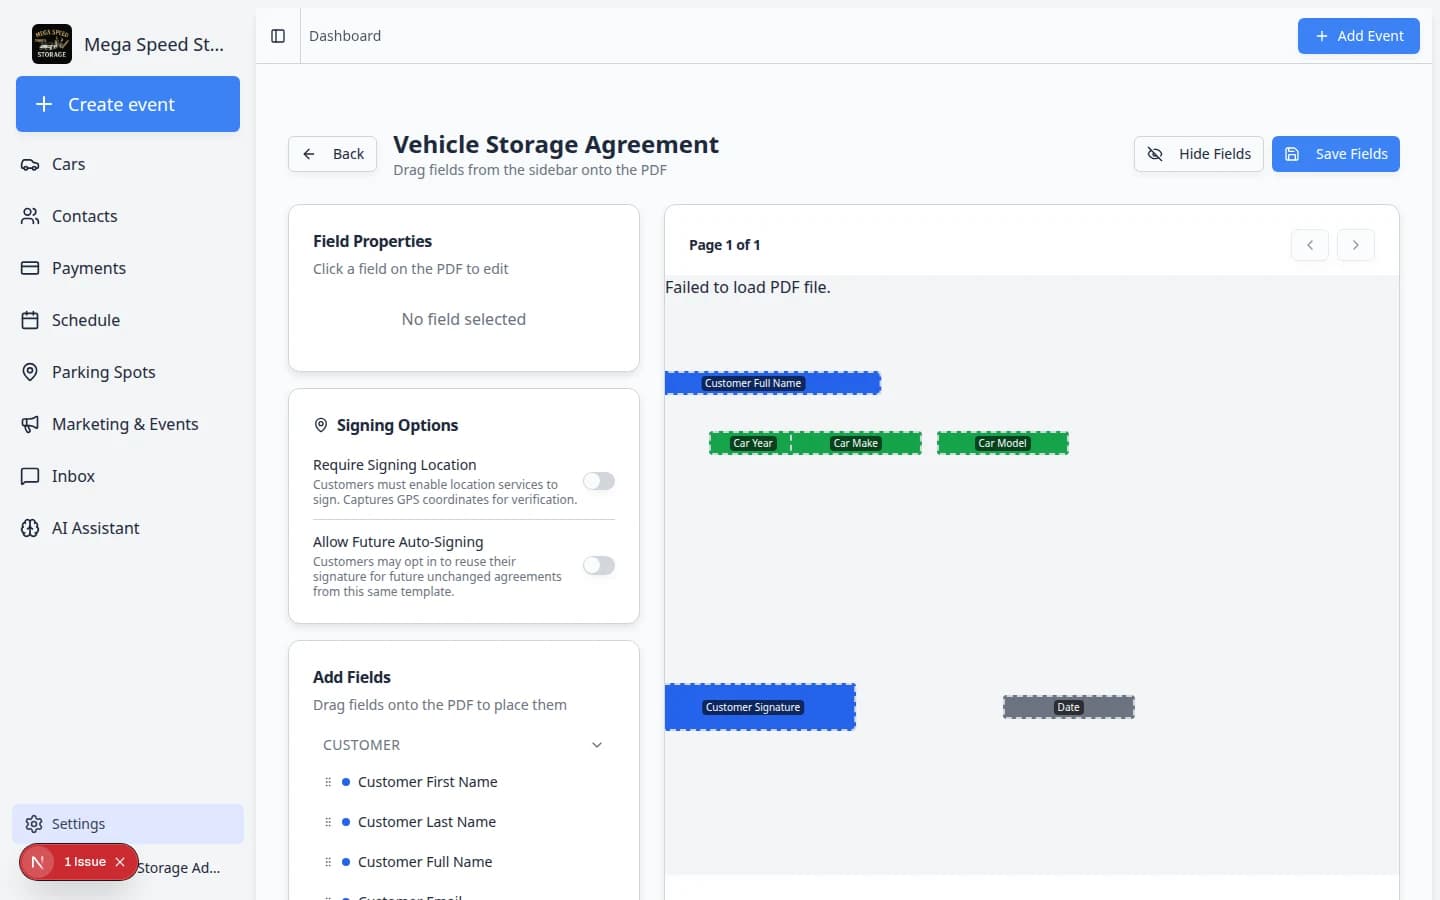Screen dimensions: 1440x900
Task: Open Payments section
Action: click(x=128, y=268)
